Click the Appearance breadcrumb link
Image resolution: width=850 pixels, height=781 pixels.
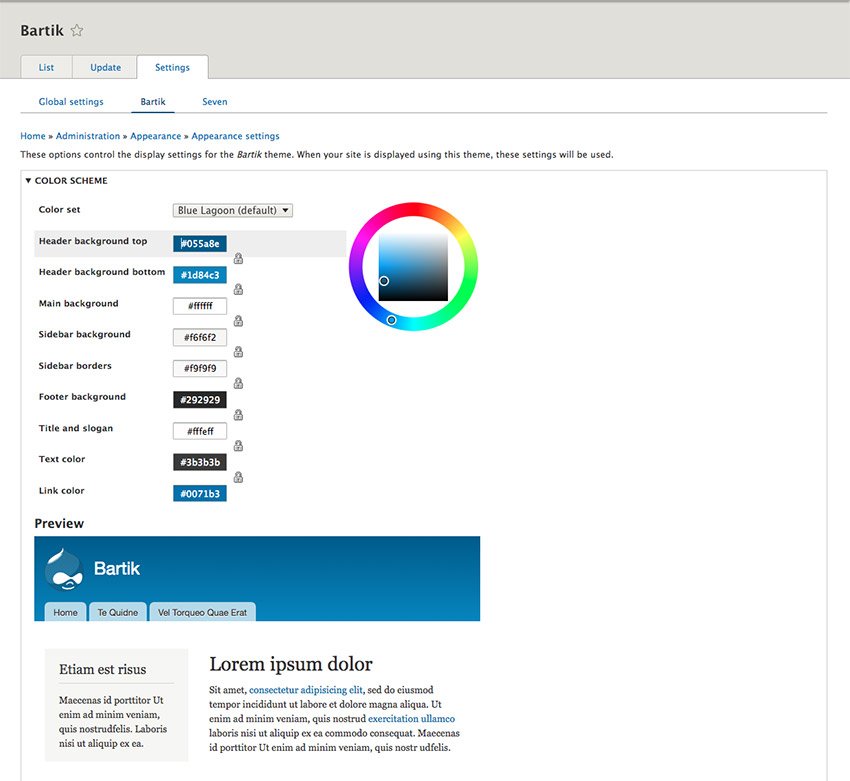[x=155, y=136]
